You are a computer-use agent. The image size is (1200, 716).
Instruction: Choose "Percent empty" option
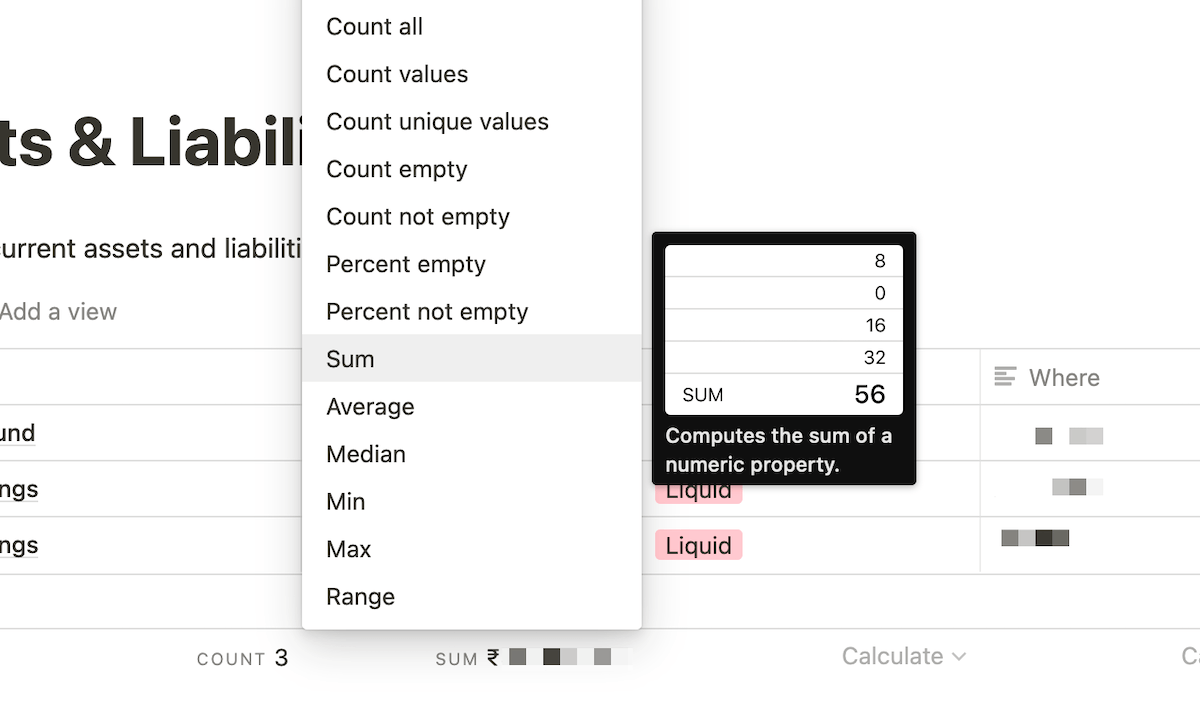406,264
